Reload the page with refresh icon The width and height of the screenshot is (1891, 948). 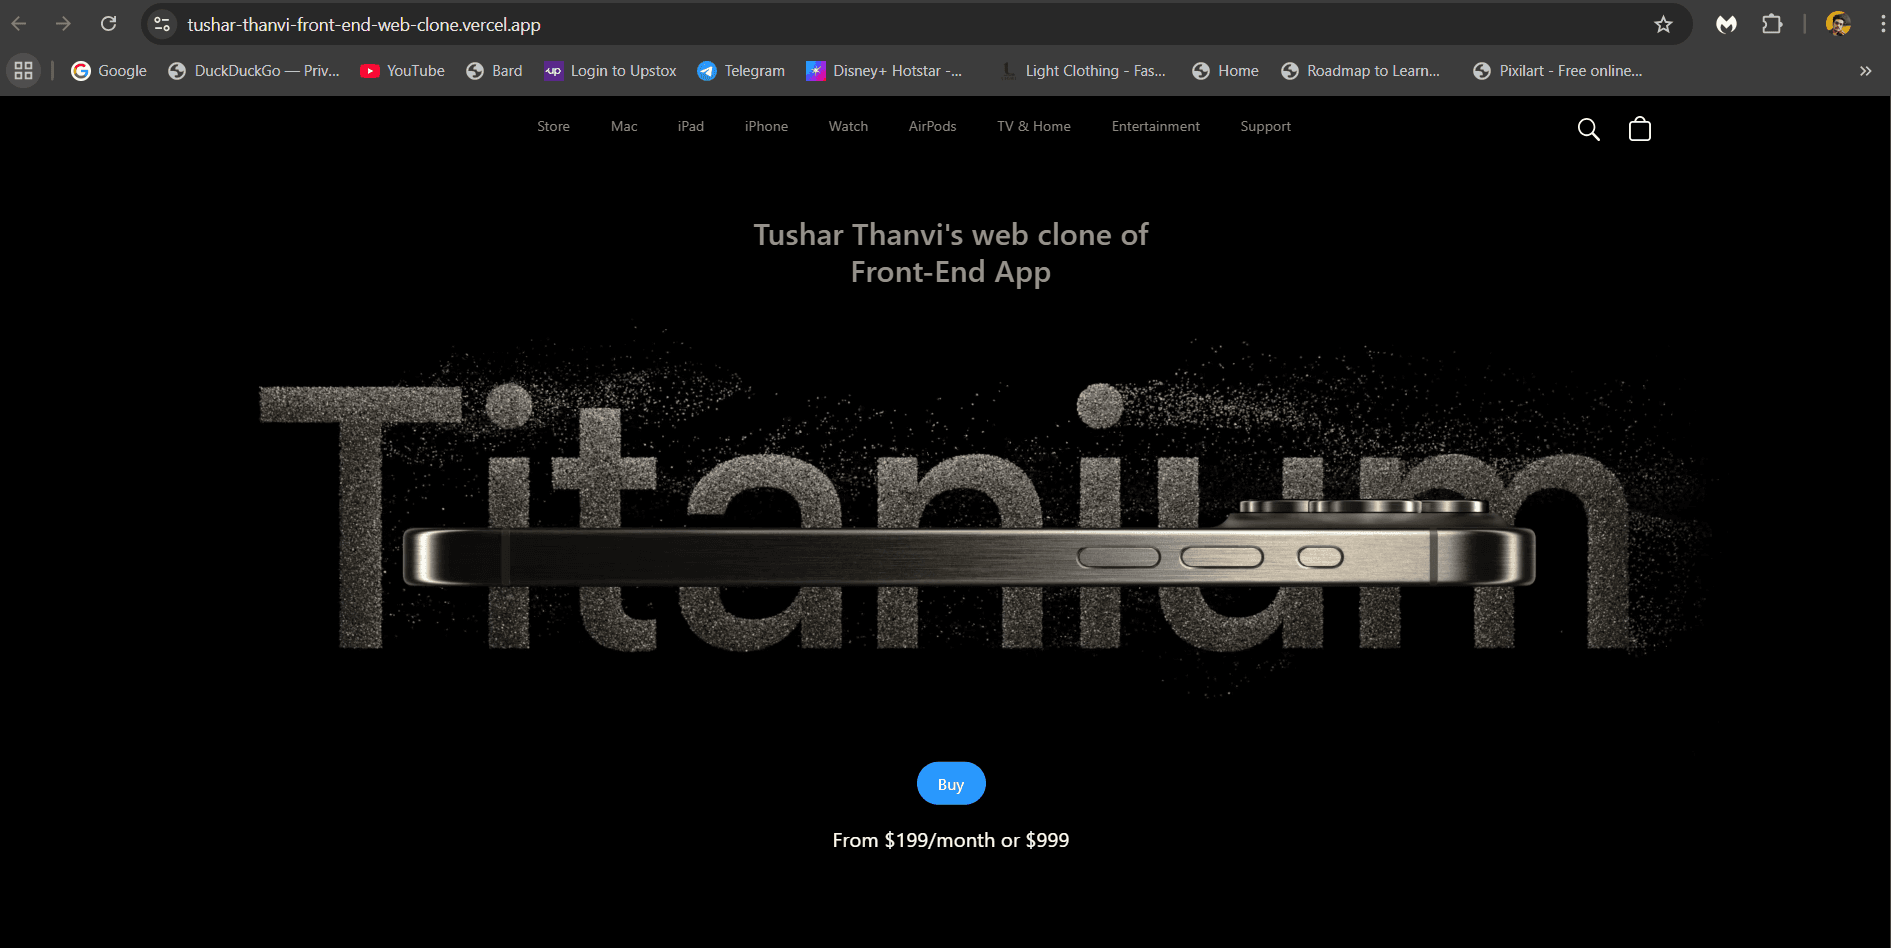point(108,24)
